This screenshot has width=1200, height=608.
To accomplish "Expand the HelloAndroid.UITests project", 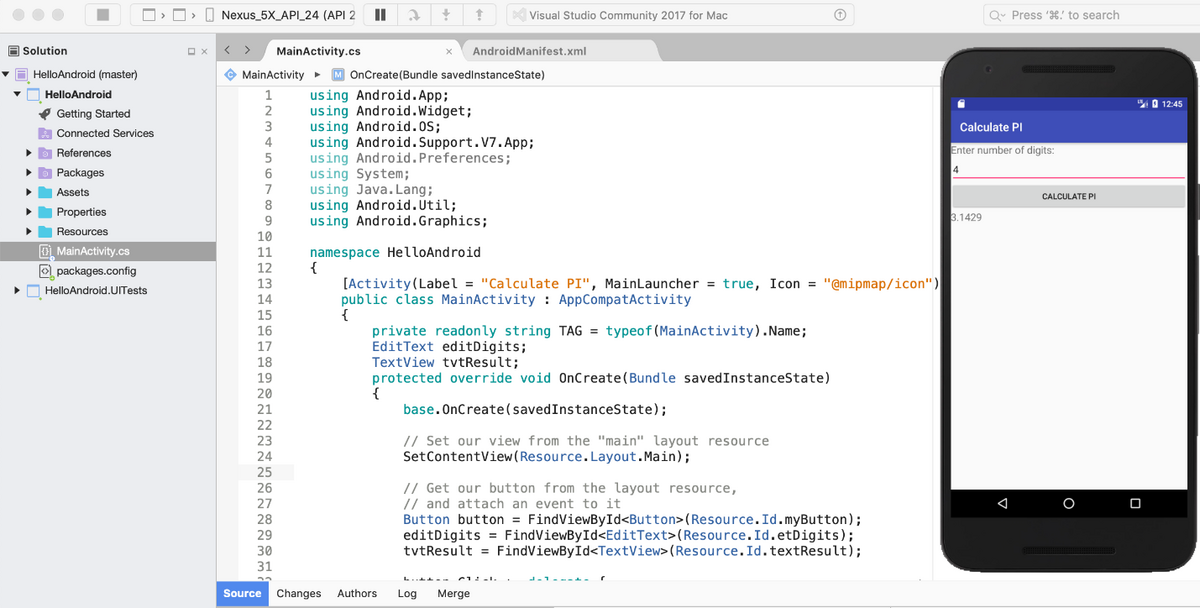I will point(17,291).
